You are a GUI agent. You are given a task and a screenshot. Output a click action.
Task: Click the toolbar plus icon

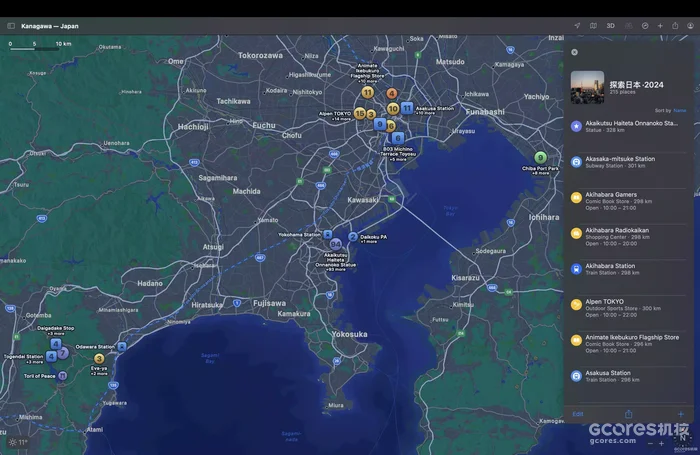click(660, 26)
